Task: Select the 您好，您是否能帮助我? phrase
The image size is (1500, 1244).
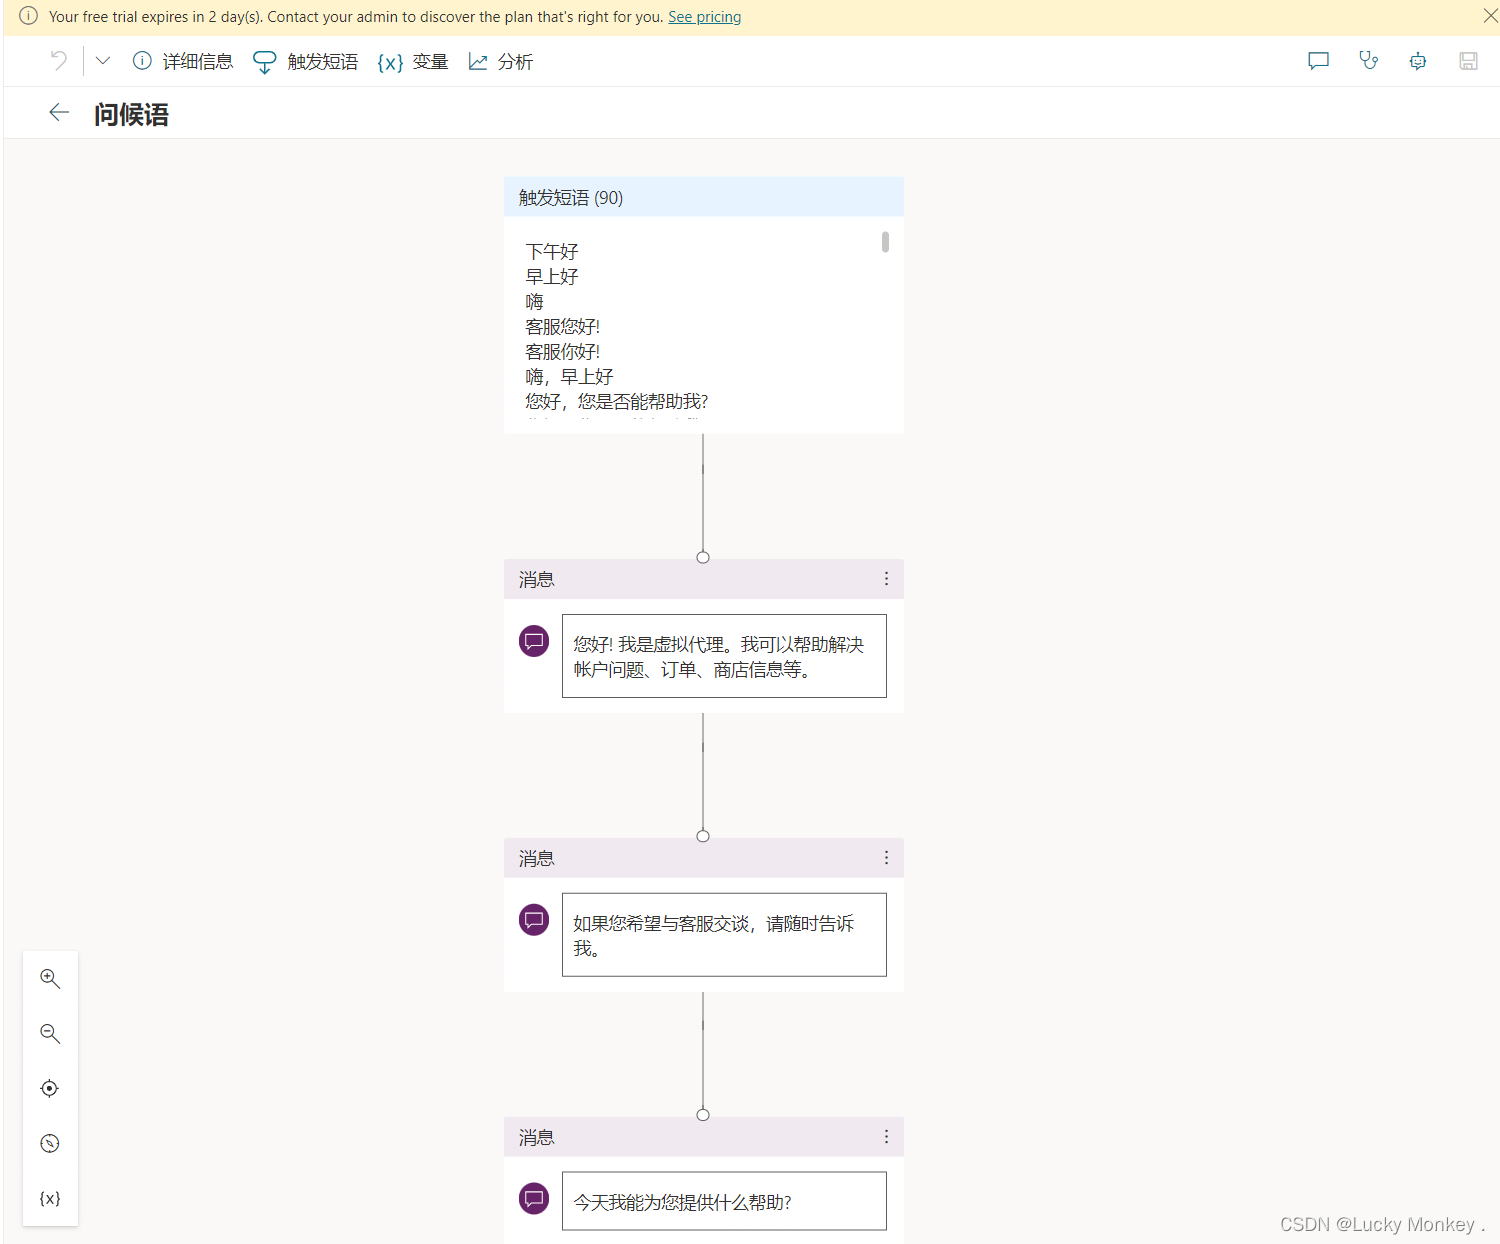Action: coord(617,401)
